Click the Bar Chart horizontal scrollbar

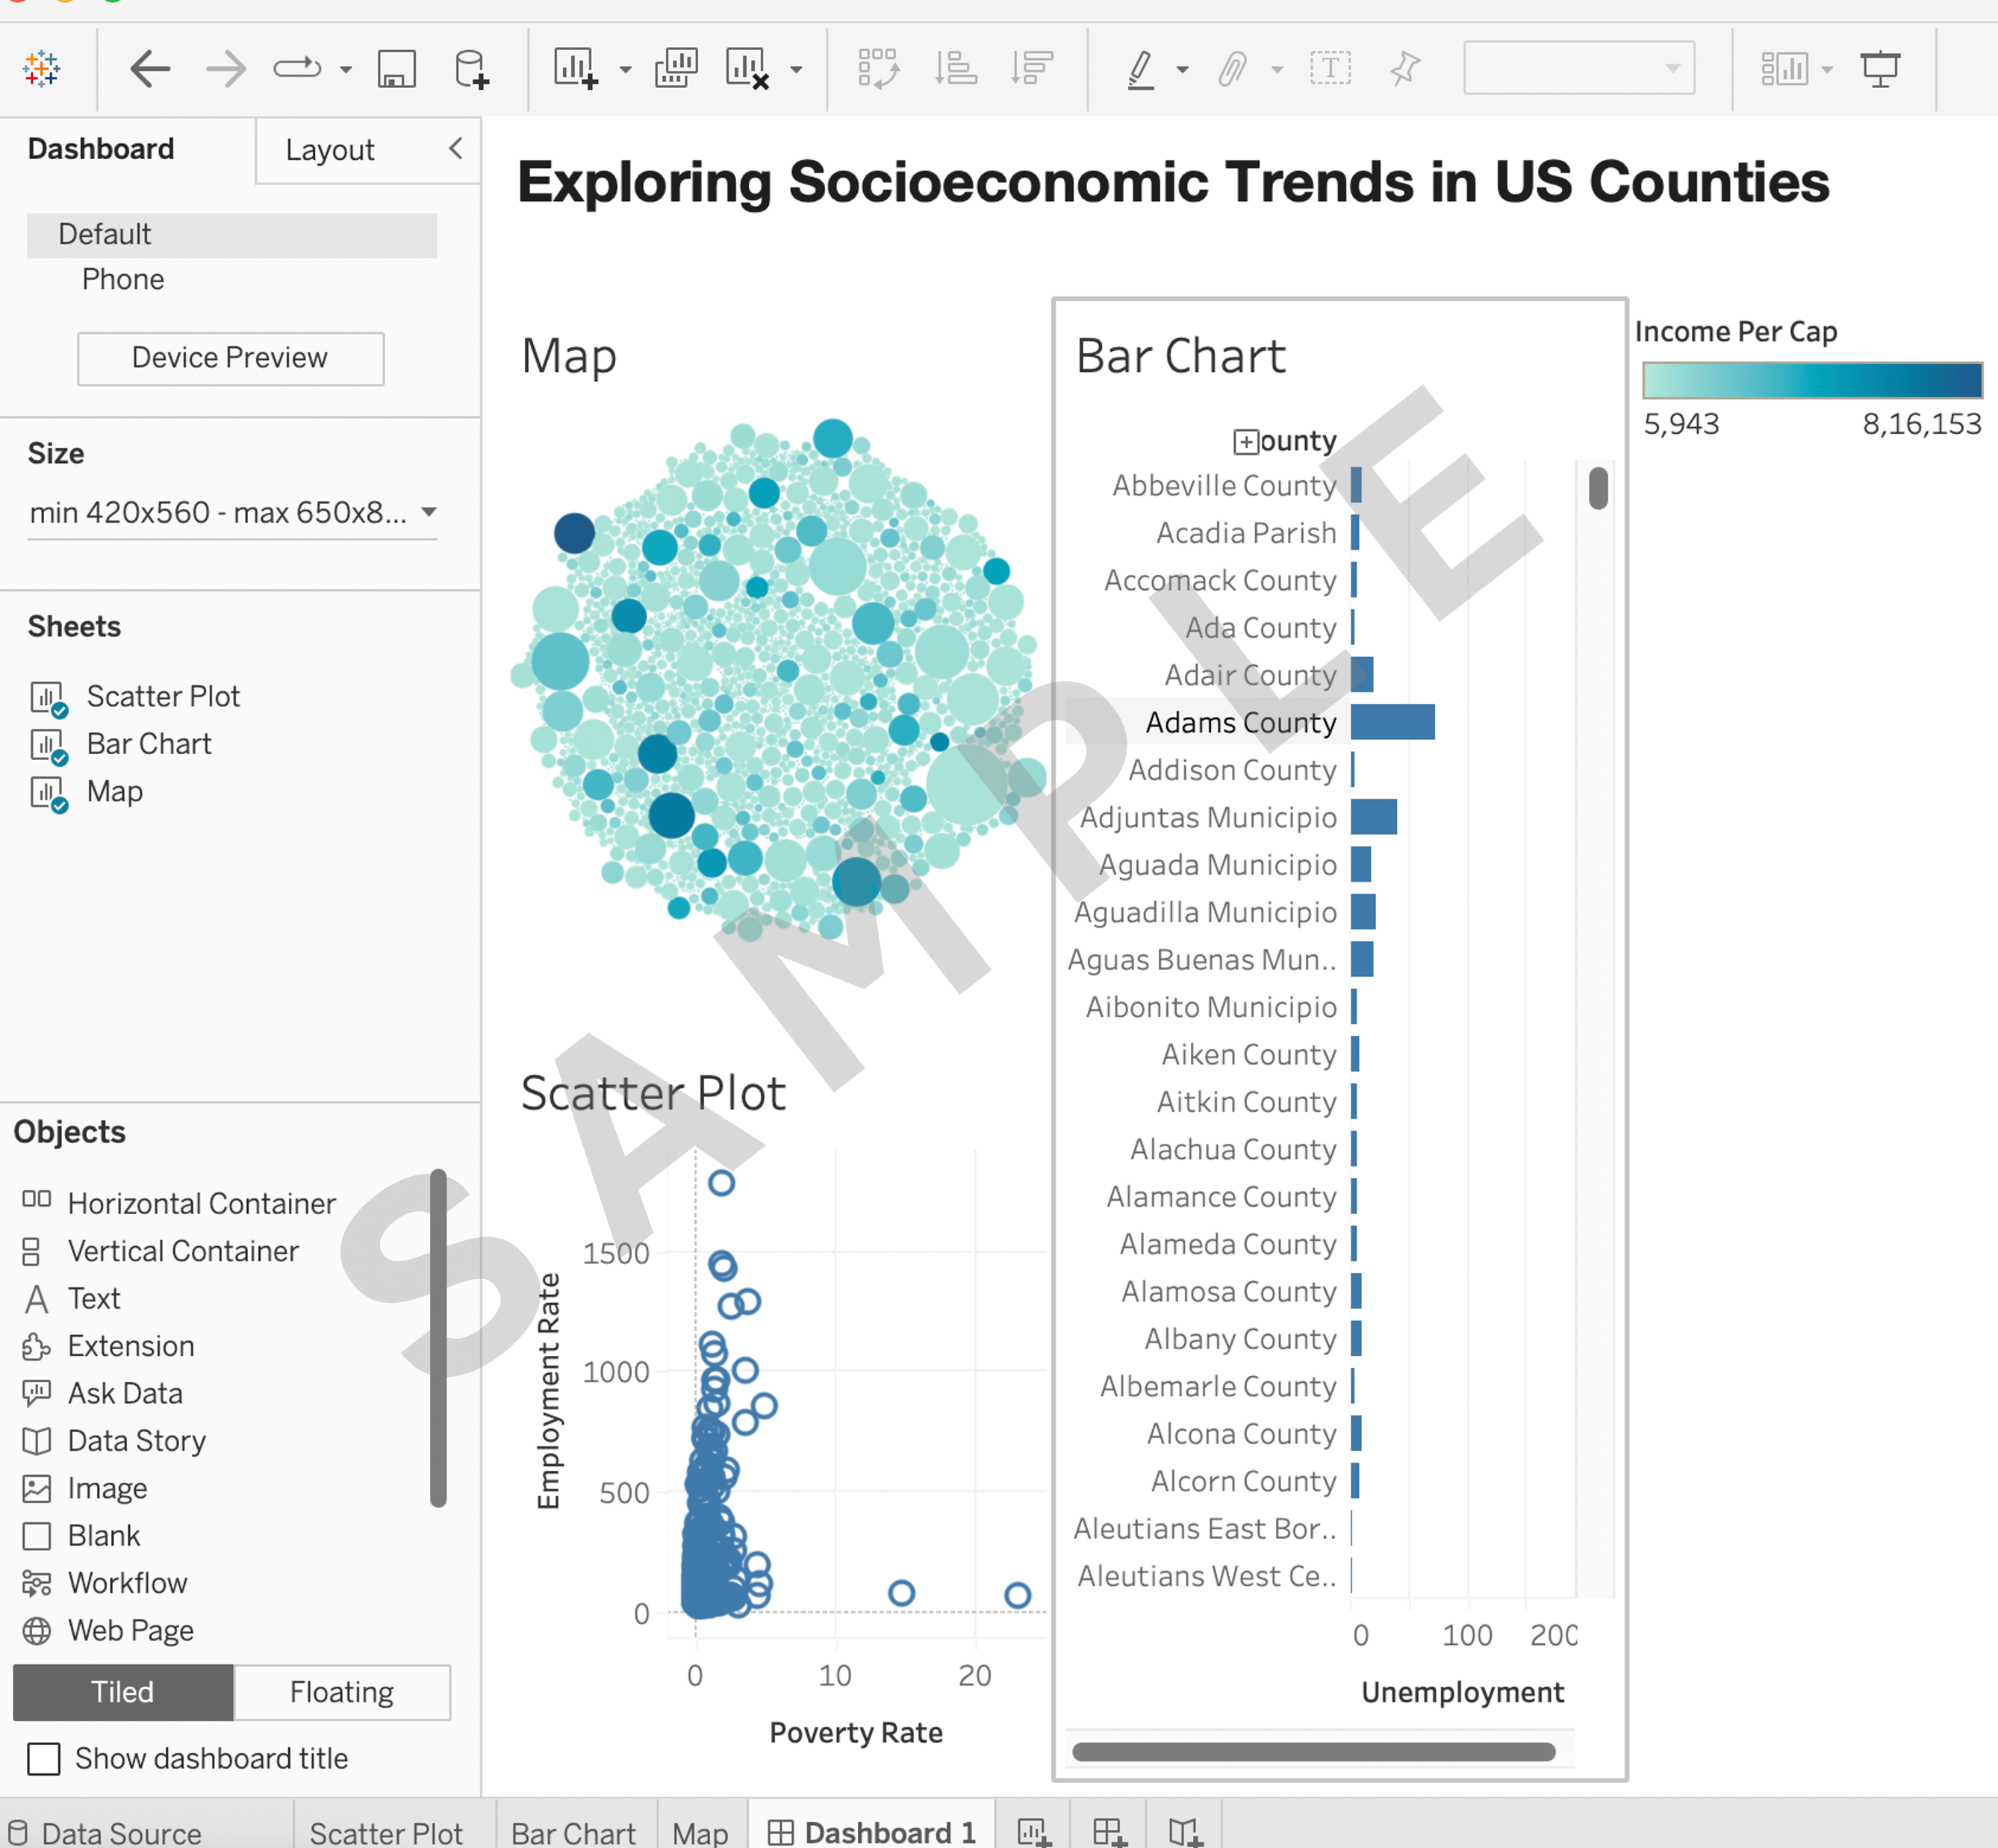pos(1312,1751)
